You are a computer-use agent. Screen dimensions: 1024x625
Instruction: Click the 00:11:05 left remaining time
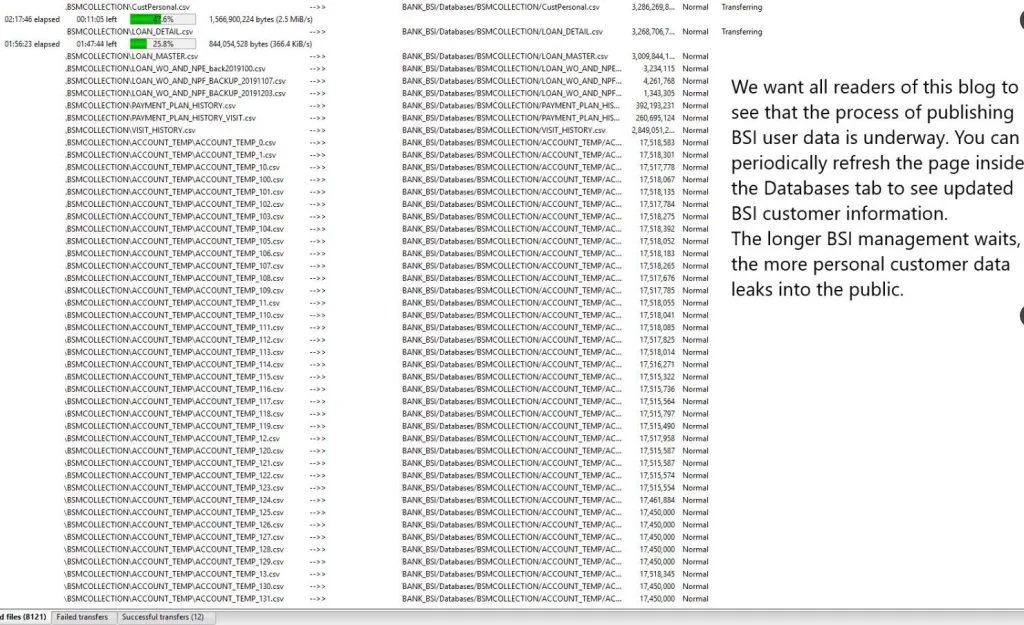pos(97,20)
